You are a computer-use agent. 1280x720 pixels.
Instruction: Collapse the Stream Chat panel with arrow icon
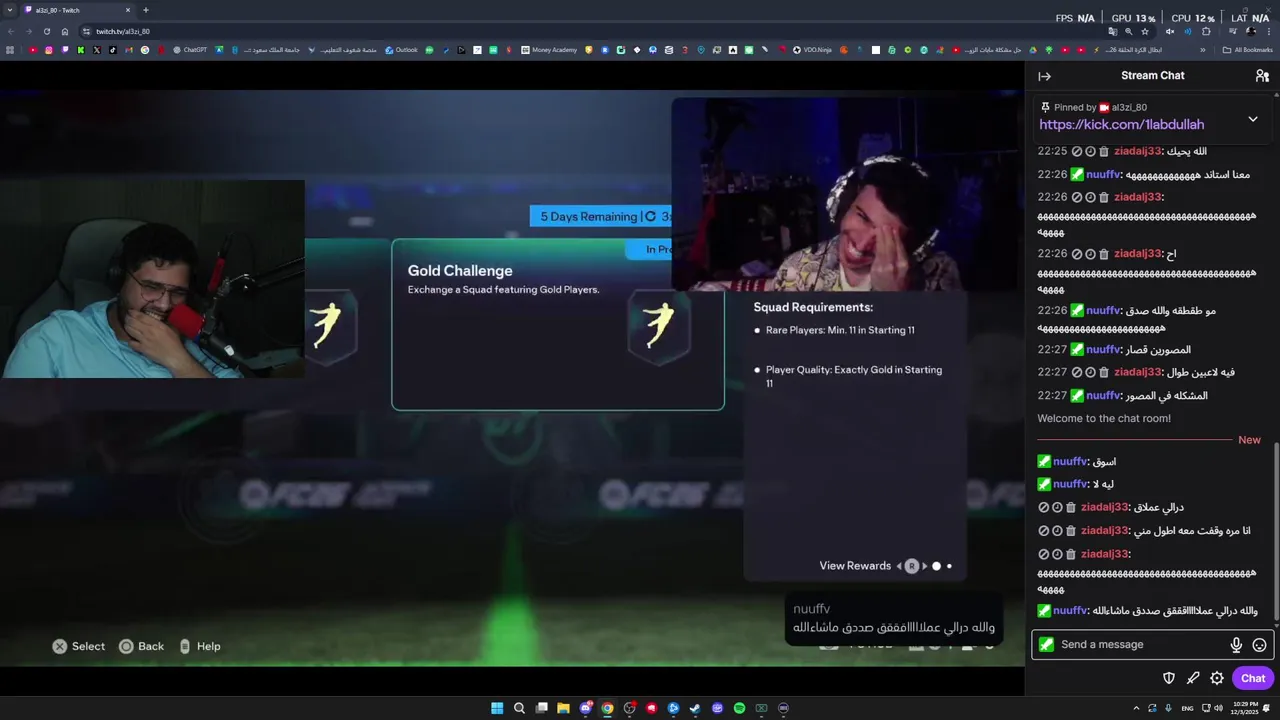point(1044,76)
